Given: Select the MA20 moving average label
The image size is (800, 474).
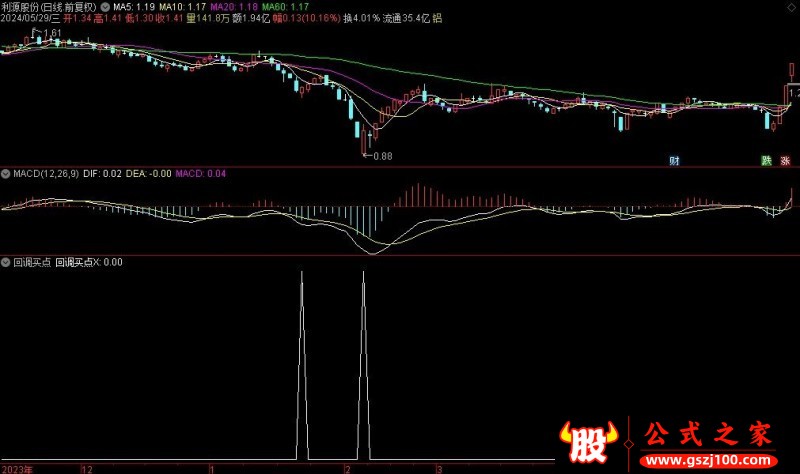Looking at the screenshot, I should point(226,5).
